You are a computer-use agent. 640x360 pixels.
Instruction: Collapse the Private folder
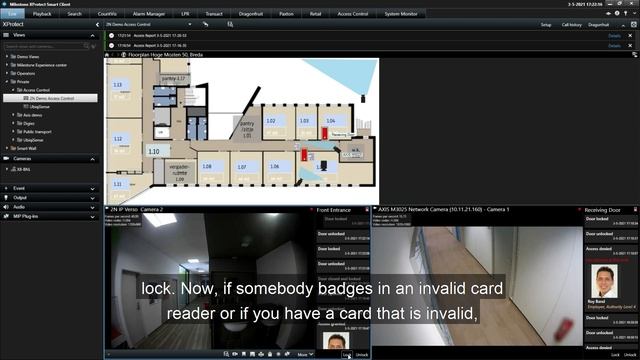(7, 82)
